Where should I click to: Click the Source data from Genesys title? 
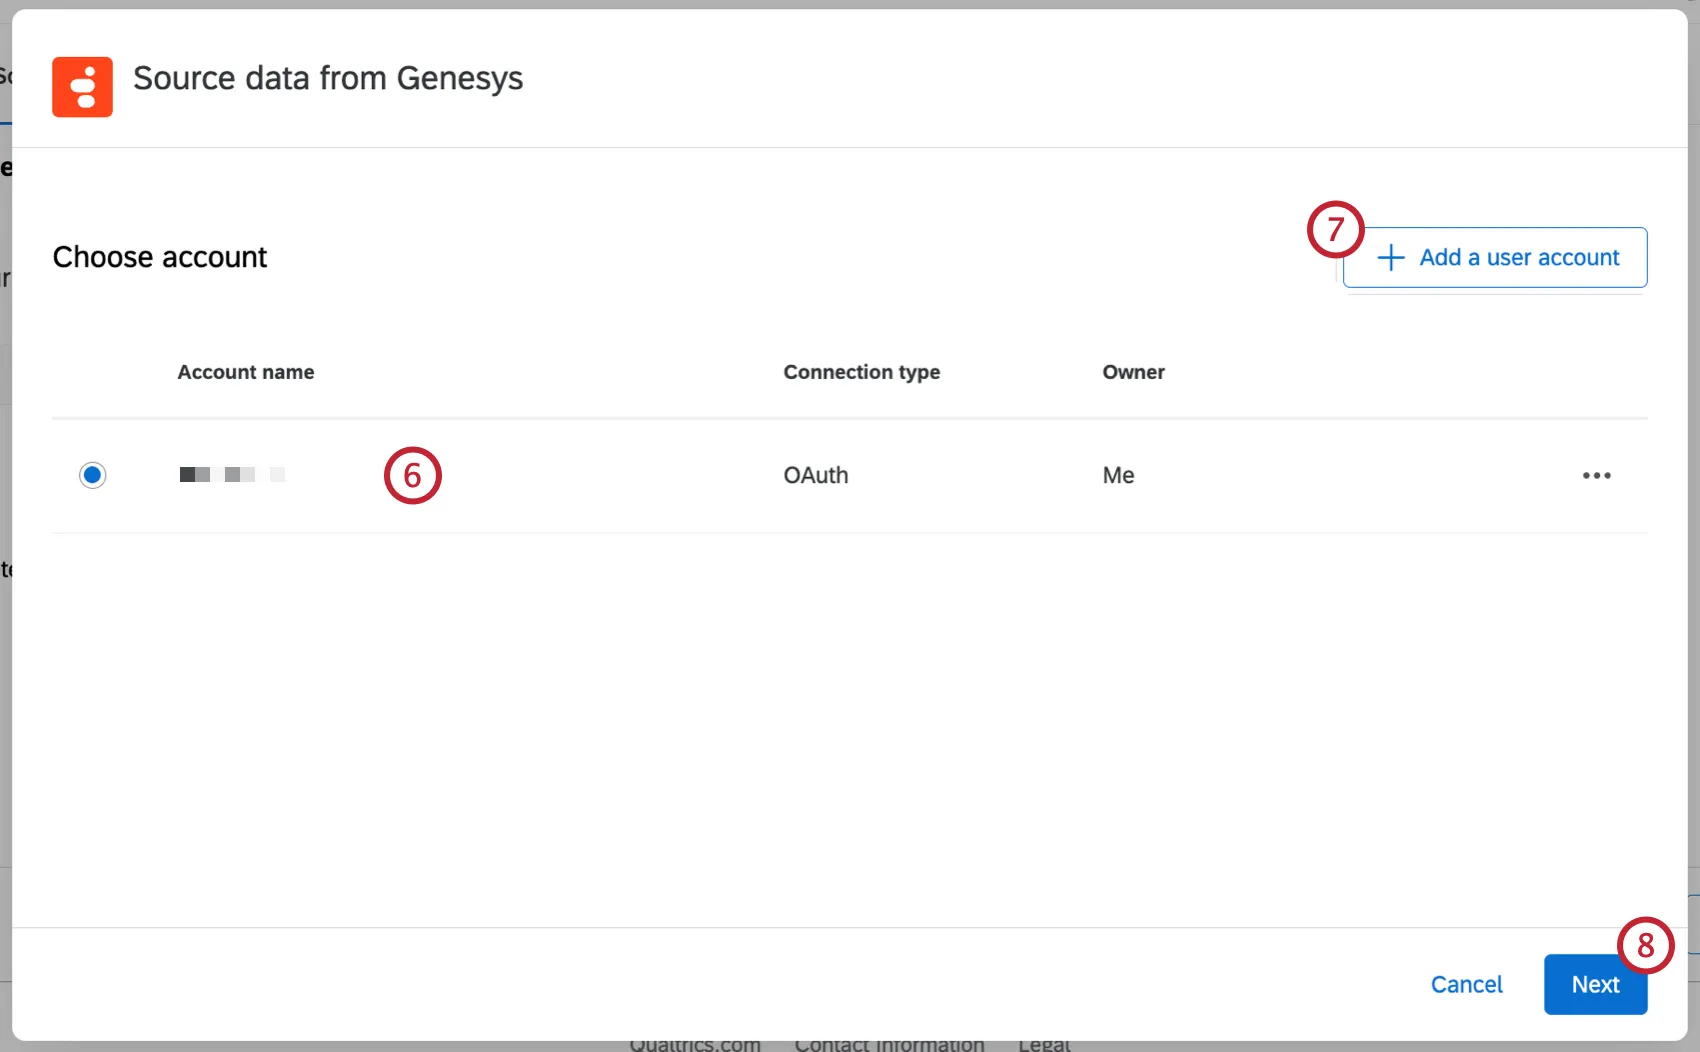click(328, 78)
